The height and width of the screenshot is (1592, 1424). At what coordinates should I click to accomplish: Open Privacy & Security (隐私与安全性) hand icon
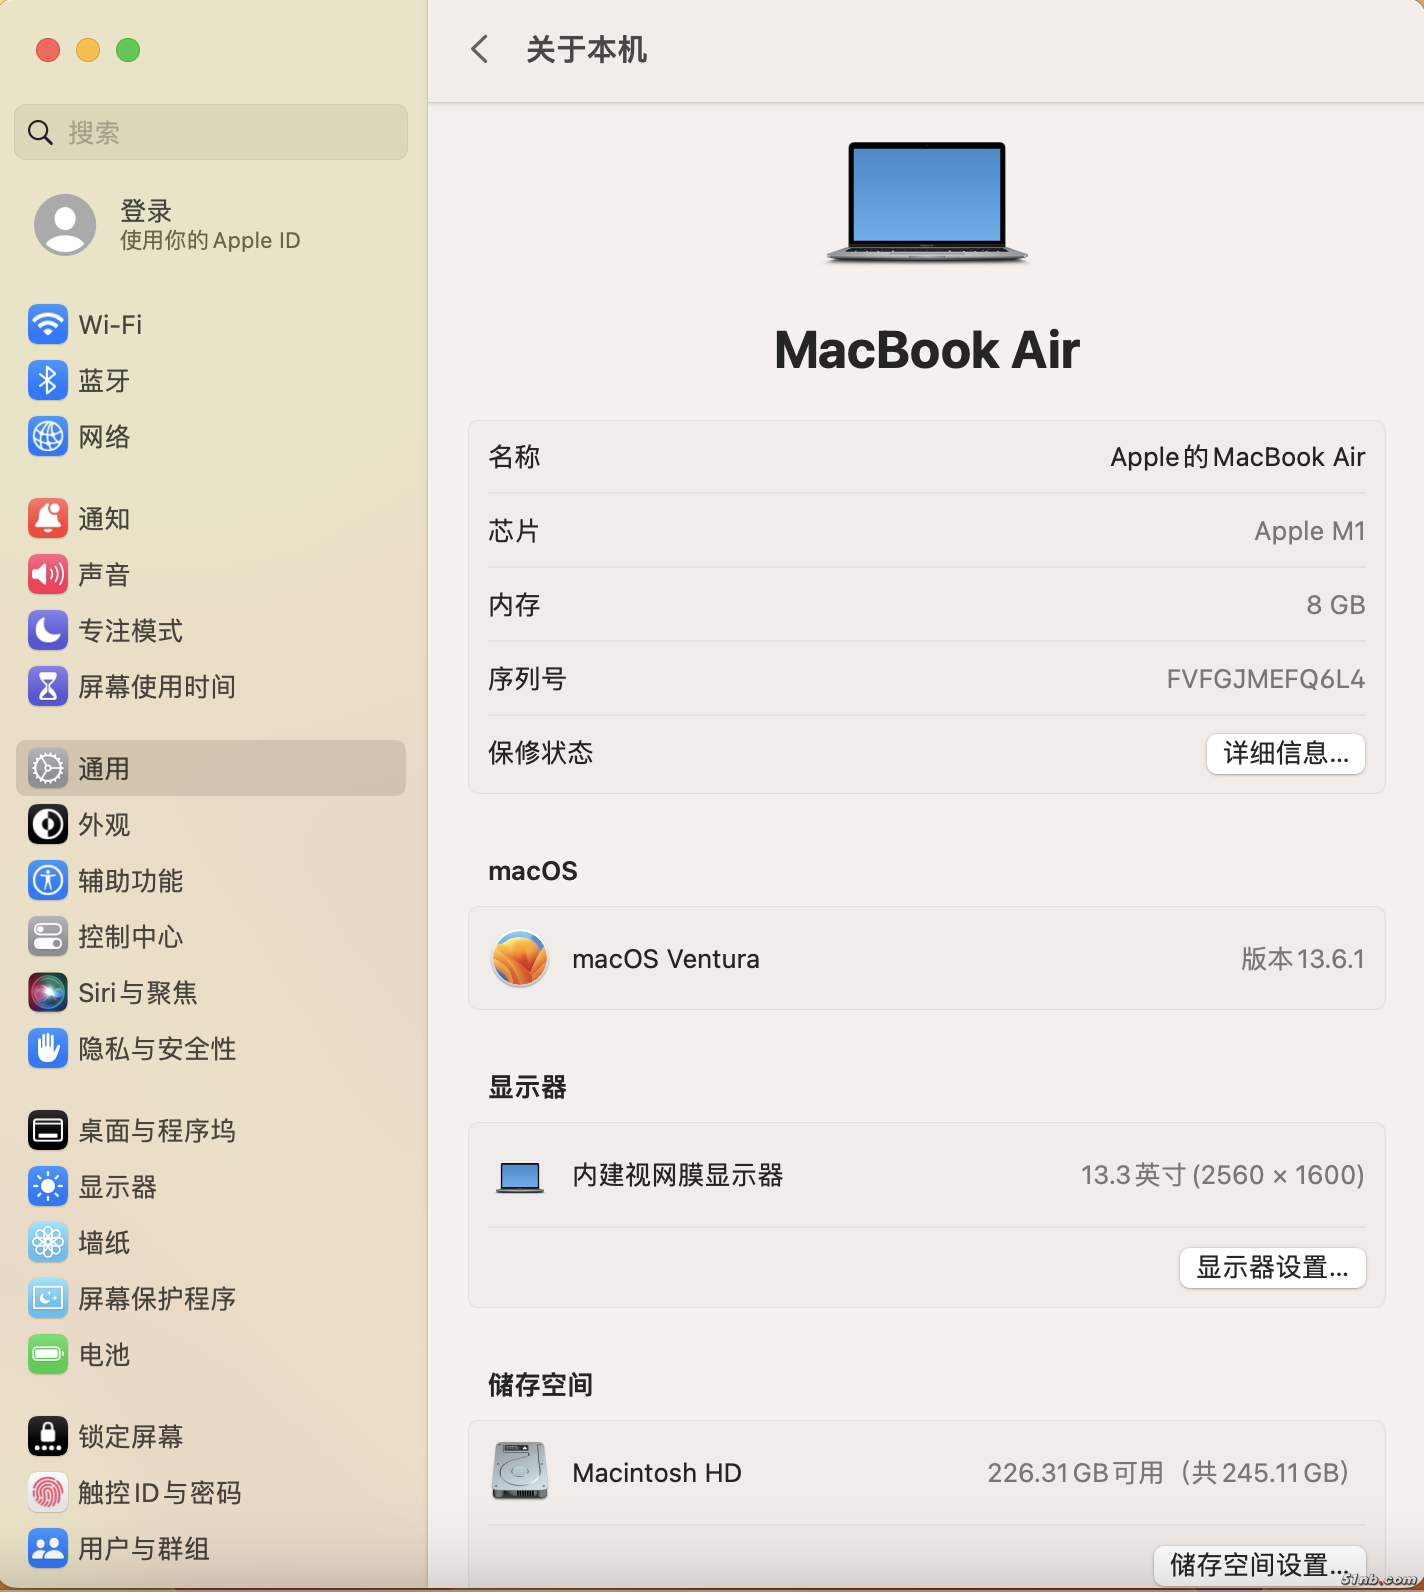pos(48,1049)
